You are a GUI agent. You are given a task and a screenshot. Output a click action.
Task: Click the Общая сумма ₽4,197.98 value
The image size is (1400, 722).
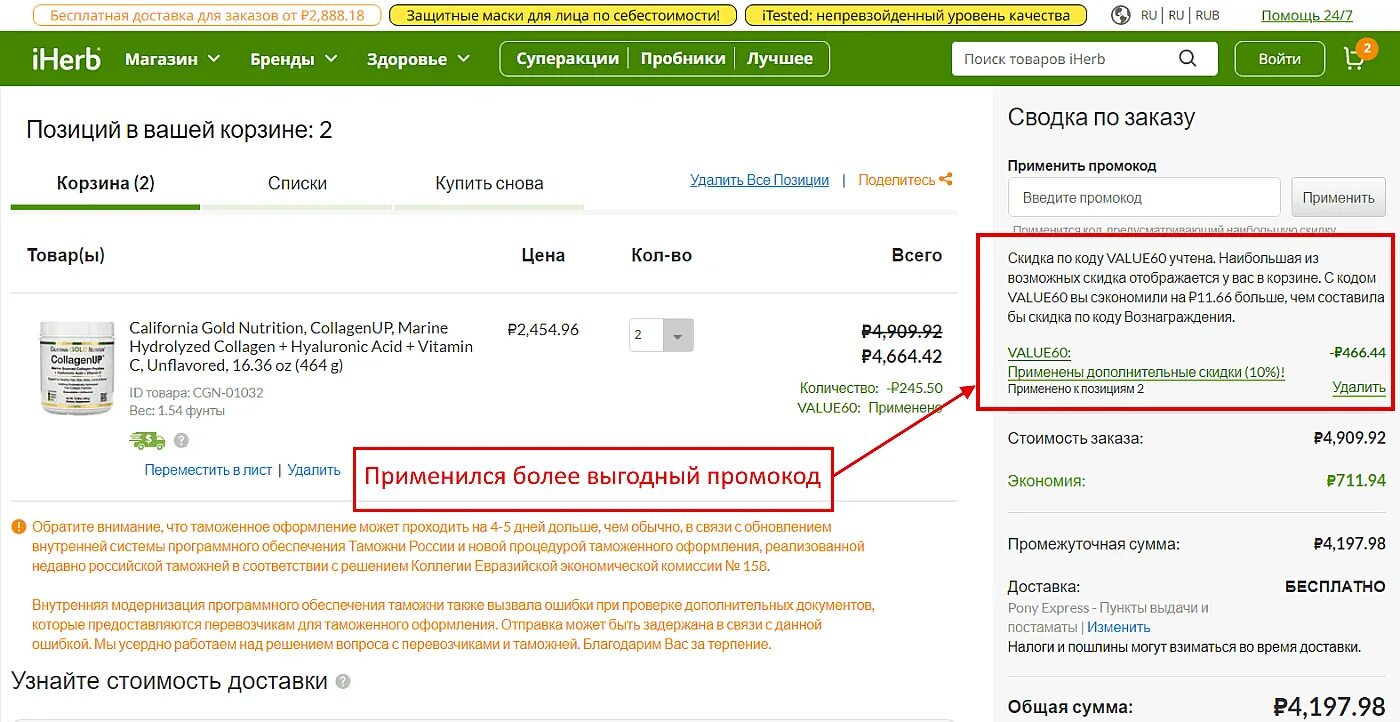(1329, 706)
